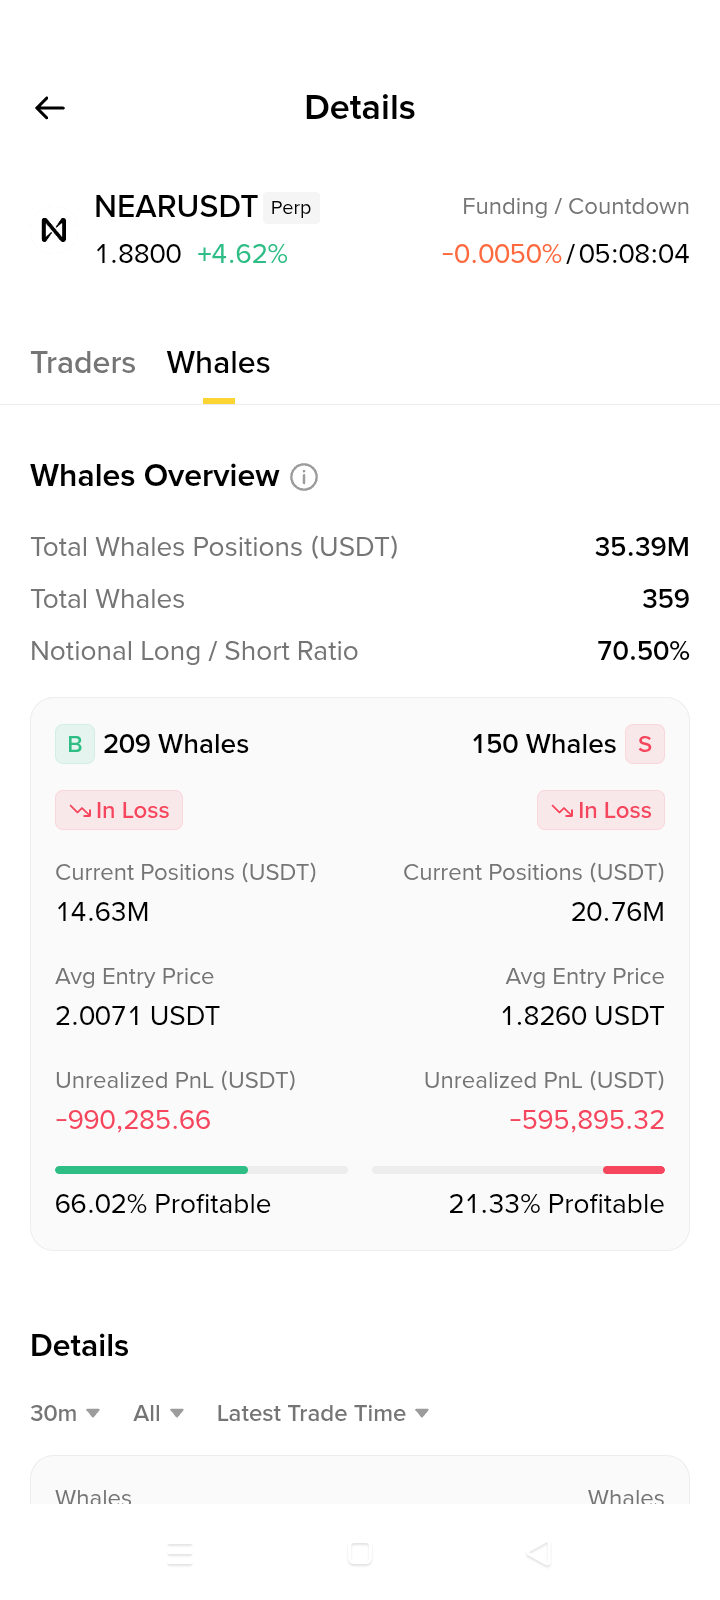The image size is (720, 1600).
Task: Tap the Perp label badge
Action: (291, 207)
